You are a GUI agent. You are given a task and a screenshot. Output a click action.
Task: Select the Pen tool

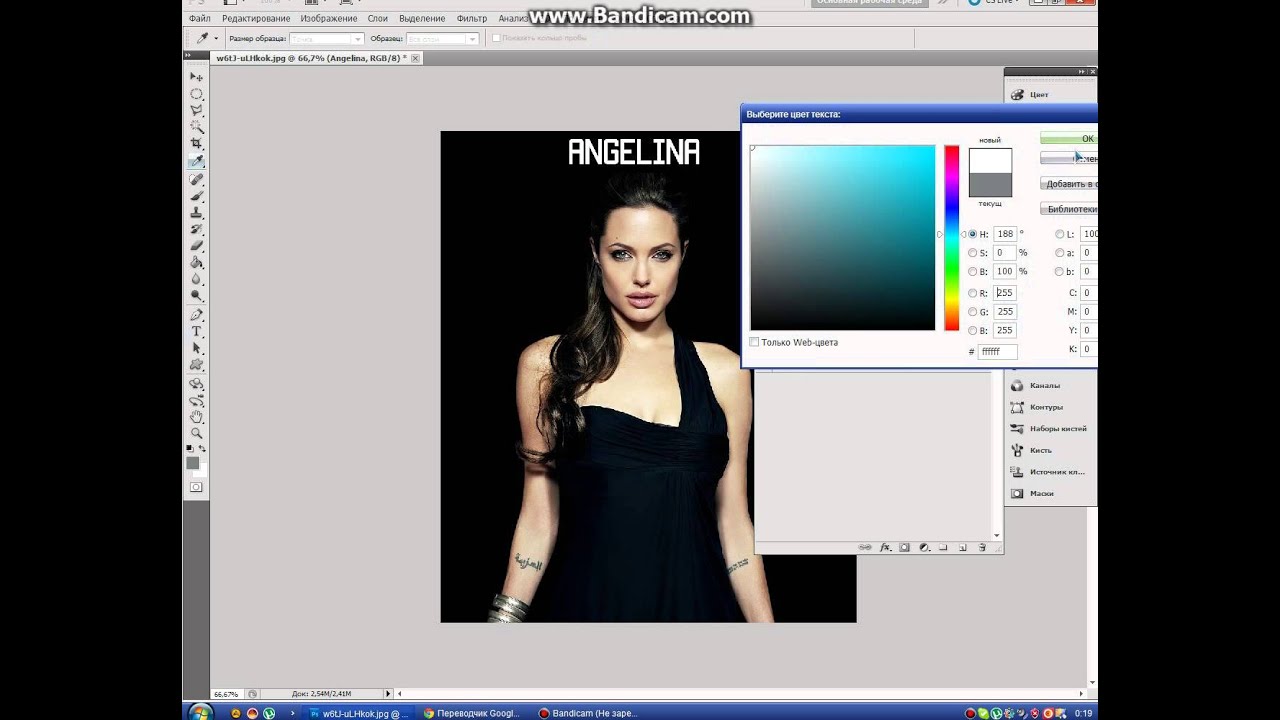[196, 315]
